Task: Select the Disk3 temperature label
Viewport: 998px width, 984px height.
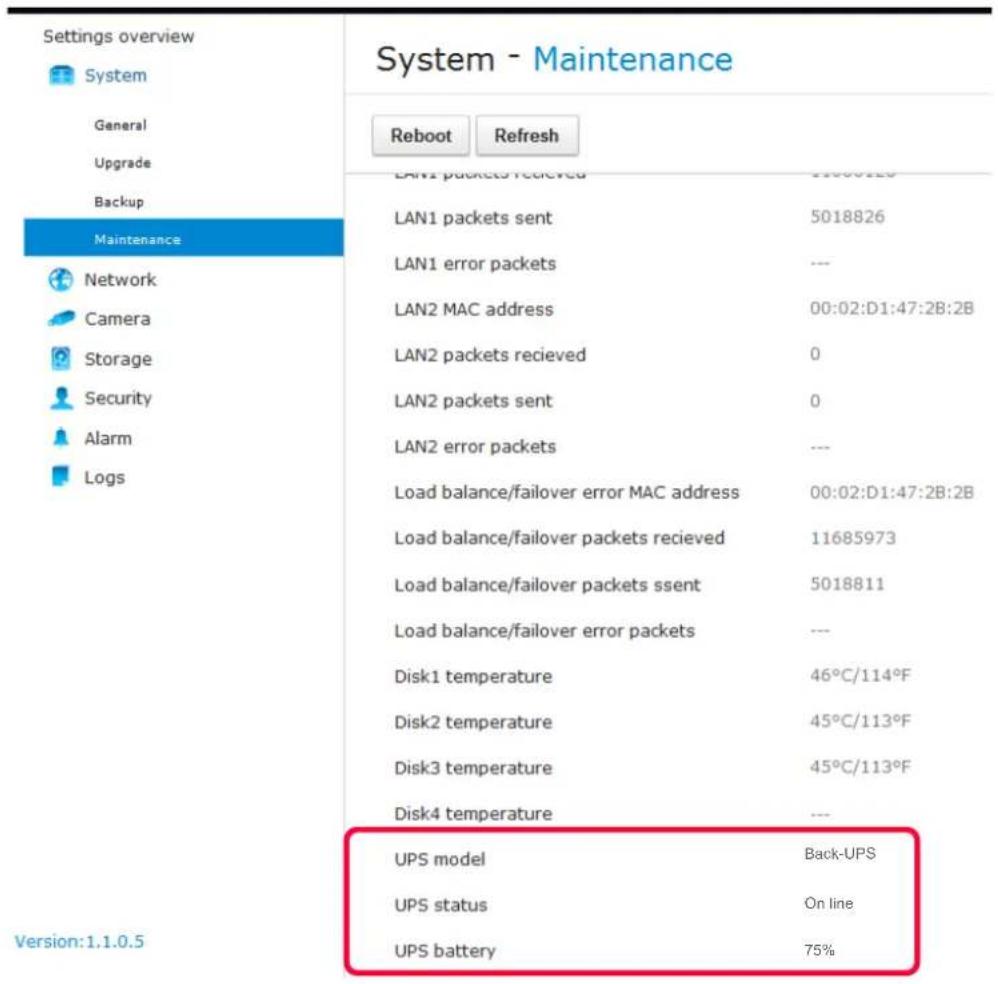Action: click(x=473, y=768)
